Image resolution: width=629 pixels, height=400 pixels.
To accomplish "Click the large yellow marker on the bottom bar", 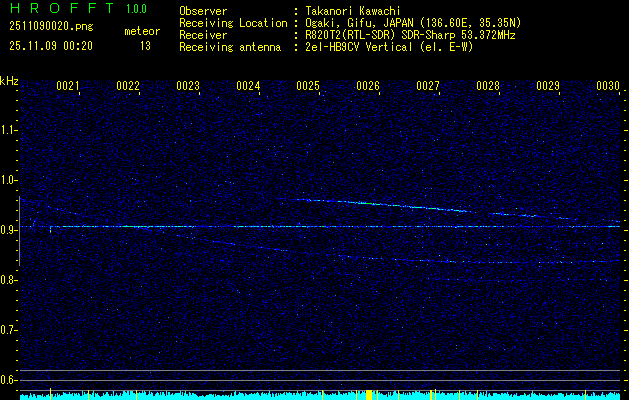I will click(368, 395).
